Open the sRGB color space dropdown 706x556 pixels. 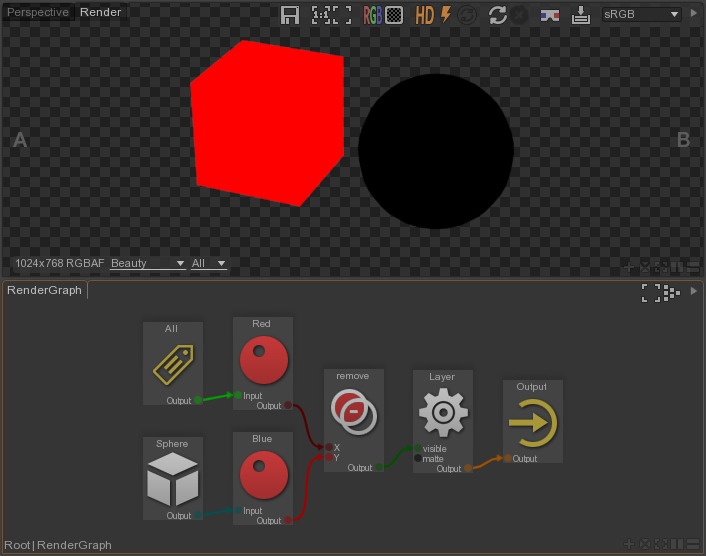pyautogui.click(x=642, y=14)
